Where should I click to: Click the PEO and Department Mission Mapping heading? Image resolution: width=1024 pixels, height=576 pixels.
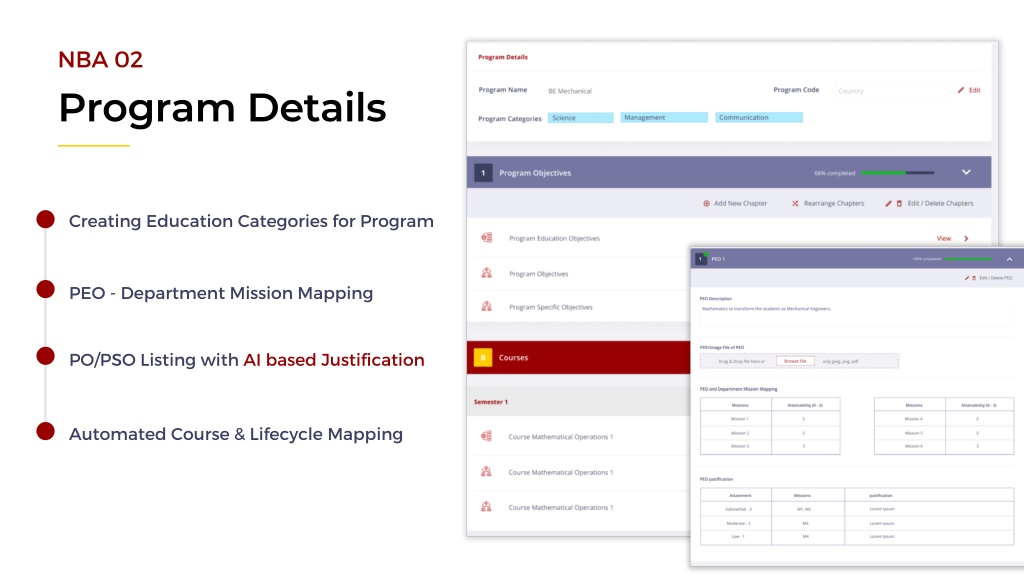click(739, 389)
